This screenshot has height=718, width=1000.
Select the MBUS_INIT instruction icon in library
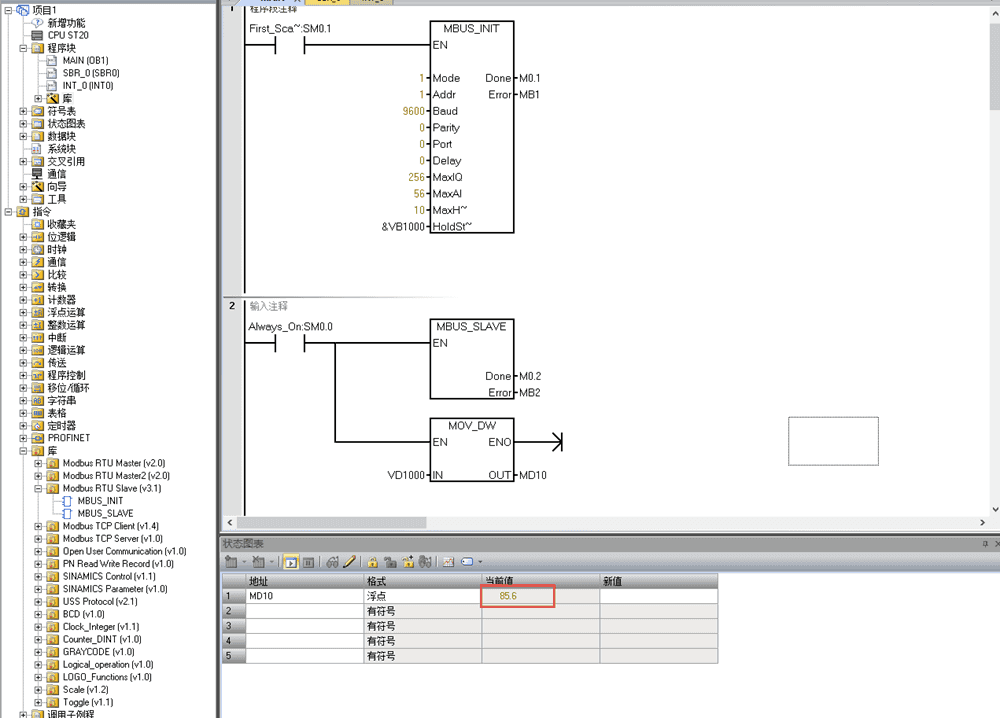67,501
